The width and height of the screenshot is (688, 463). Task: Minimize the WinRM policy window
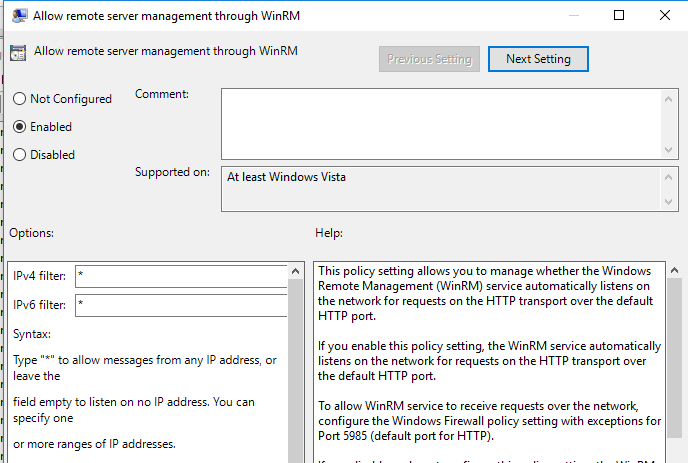(x=573, y=16)
